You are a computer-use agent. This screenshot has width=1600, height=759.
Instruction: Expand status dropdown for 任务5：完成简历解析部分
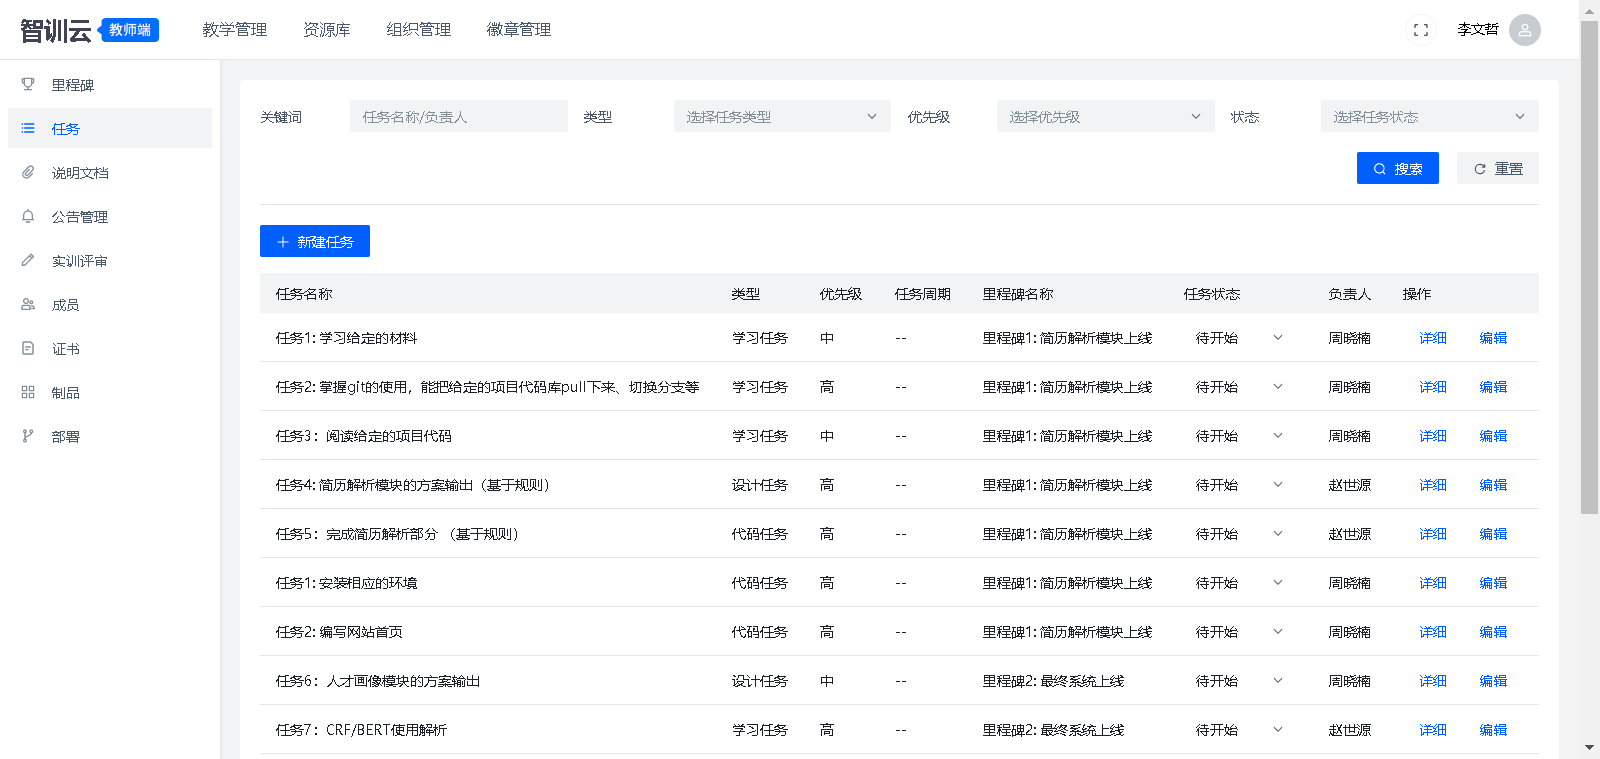point(1278,534)
